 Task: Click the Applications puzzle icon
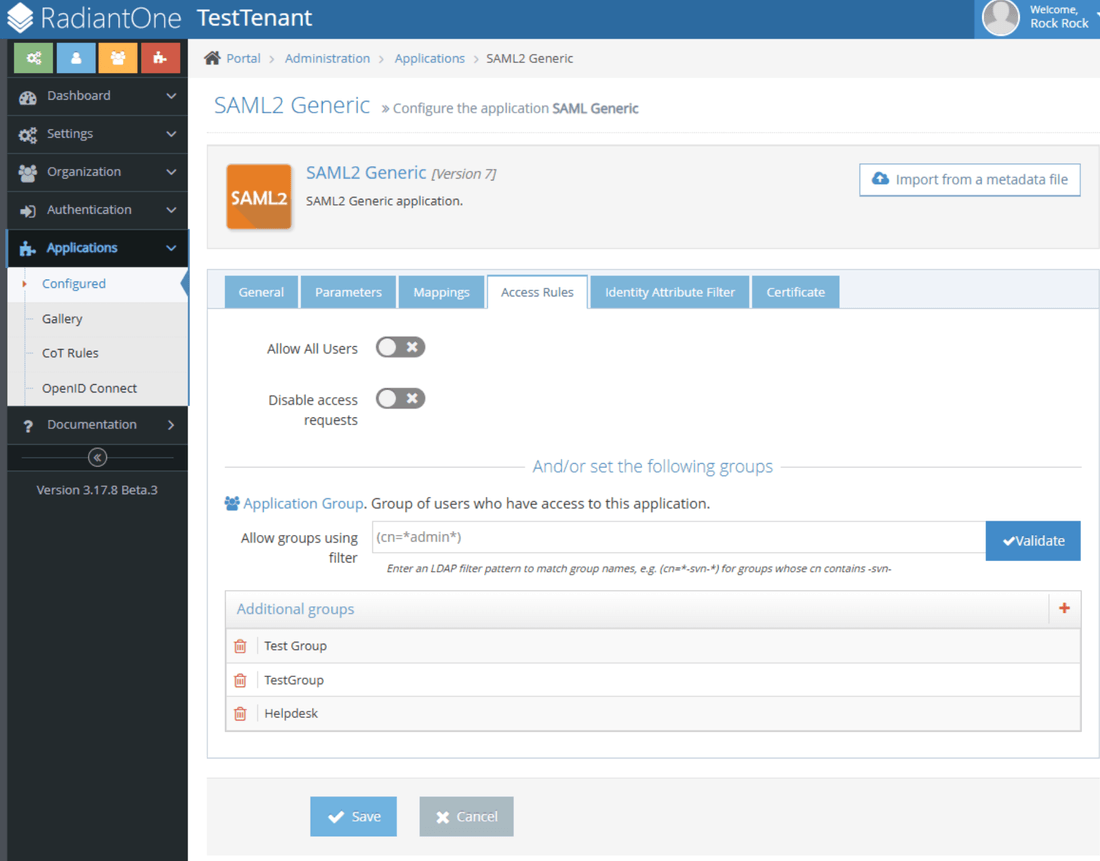pos(27,248)
